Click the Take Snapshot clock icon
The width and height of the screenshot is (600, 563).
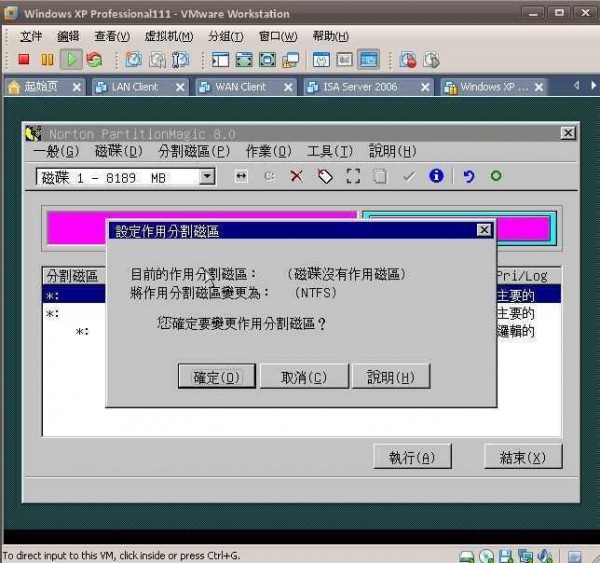pos(134,60)
